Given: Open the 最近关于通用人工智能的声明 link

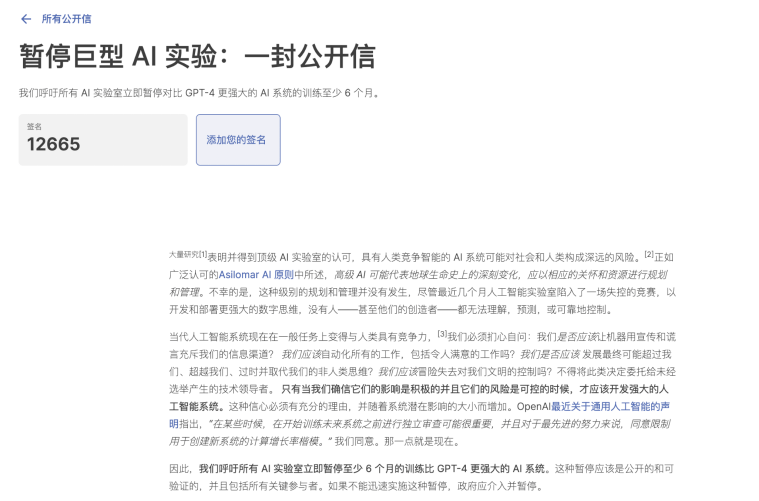Looking at the screenshot, I should (610, 407).
